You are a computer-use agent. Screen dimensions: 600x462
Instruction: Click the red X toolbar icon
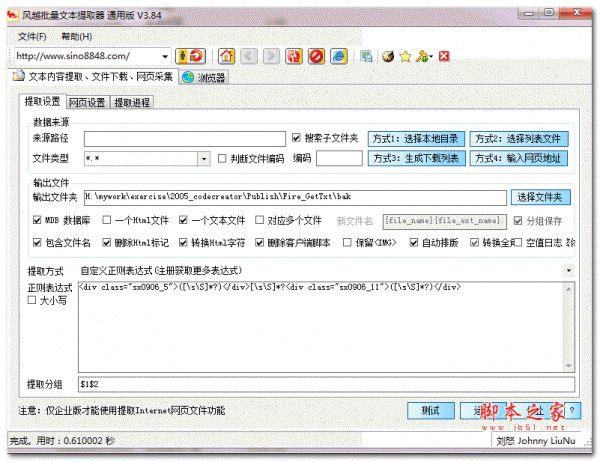(x=444, y=56)
